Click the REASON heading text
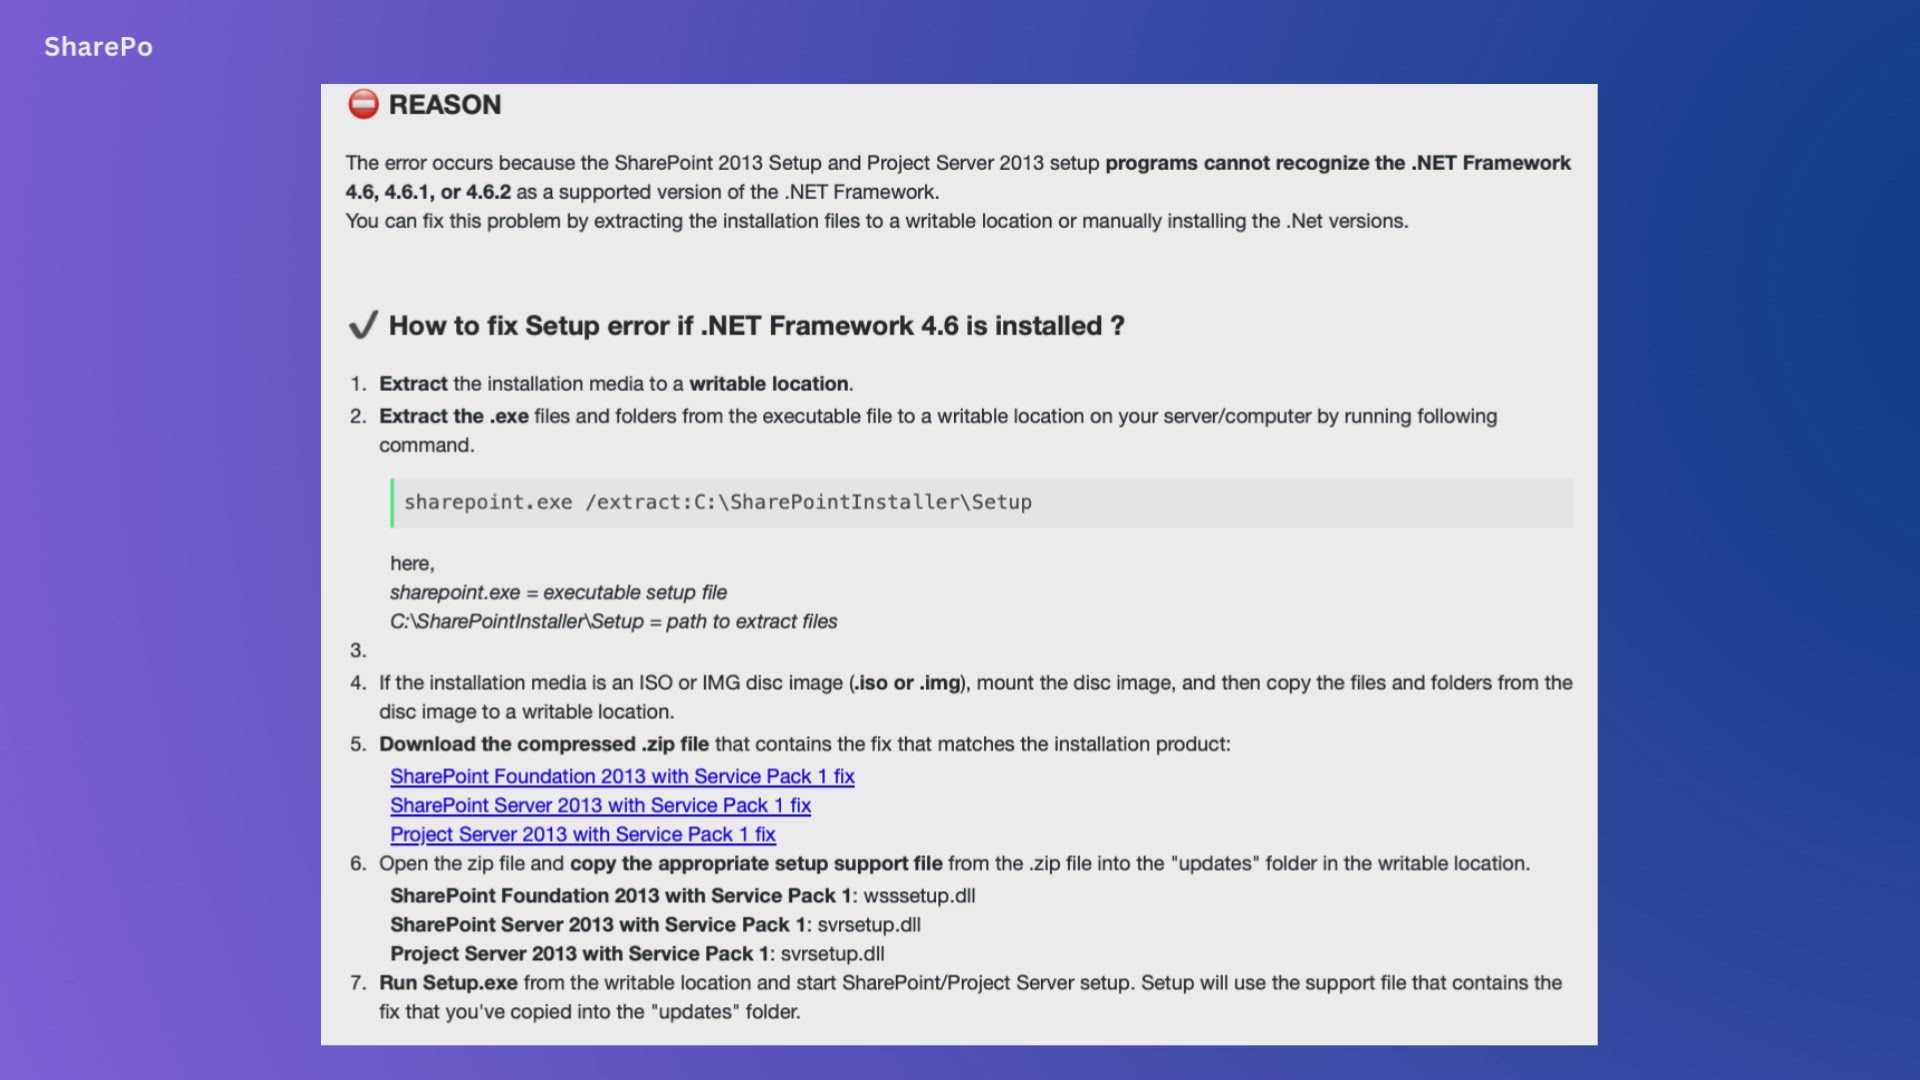The height and width of the screenshot is (1080, 1920). point(445,105)
